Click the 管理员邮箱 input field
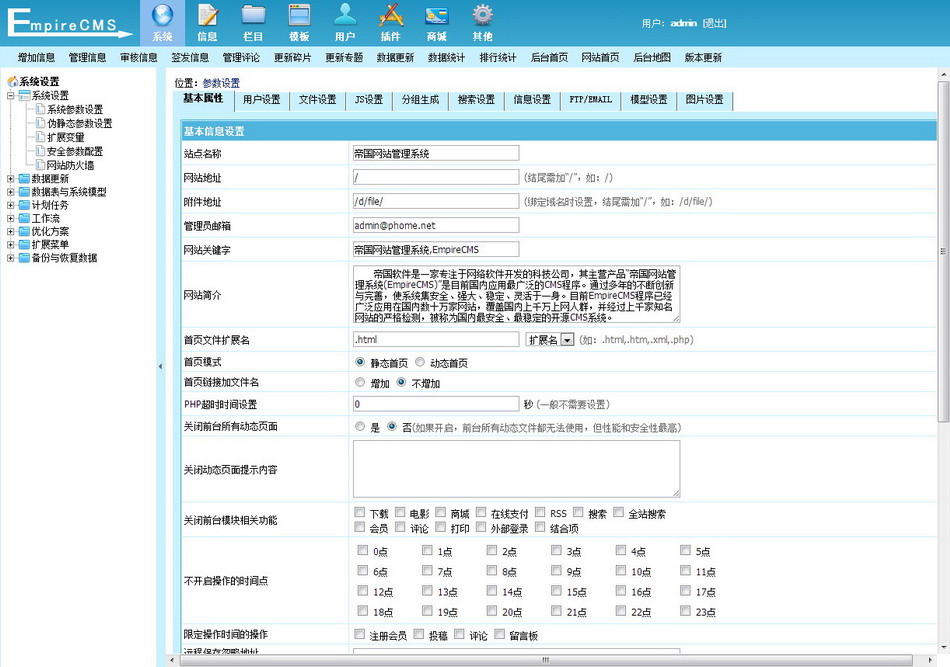 pyautogui.click(x=436, y=225)
